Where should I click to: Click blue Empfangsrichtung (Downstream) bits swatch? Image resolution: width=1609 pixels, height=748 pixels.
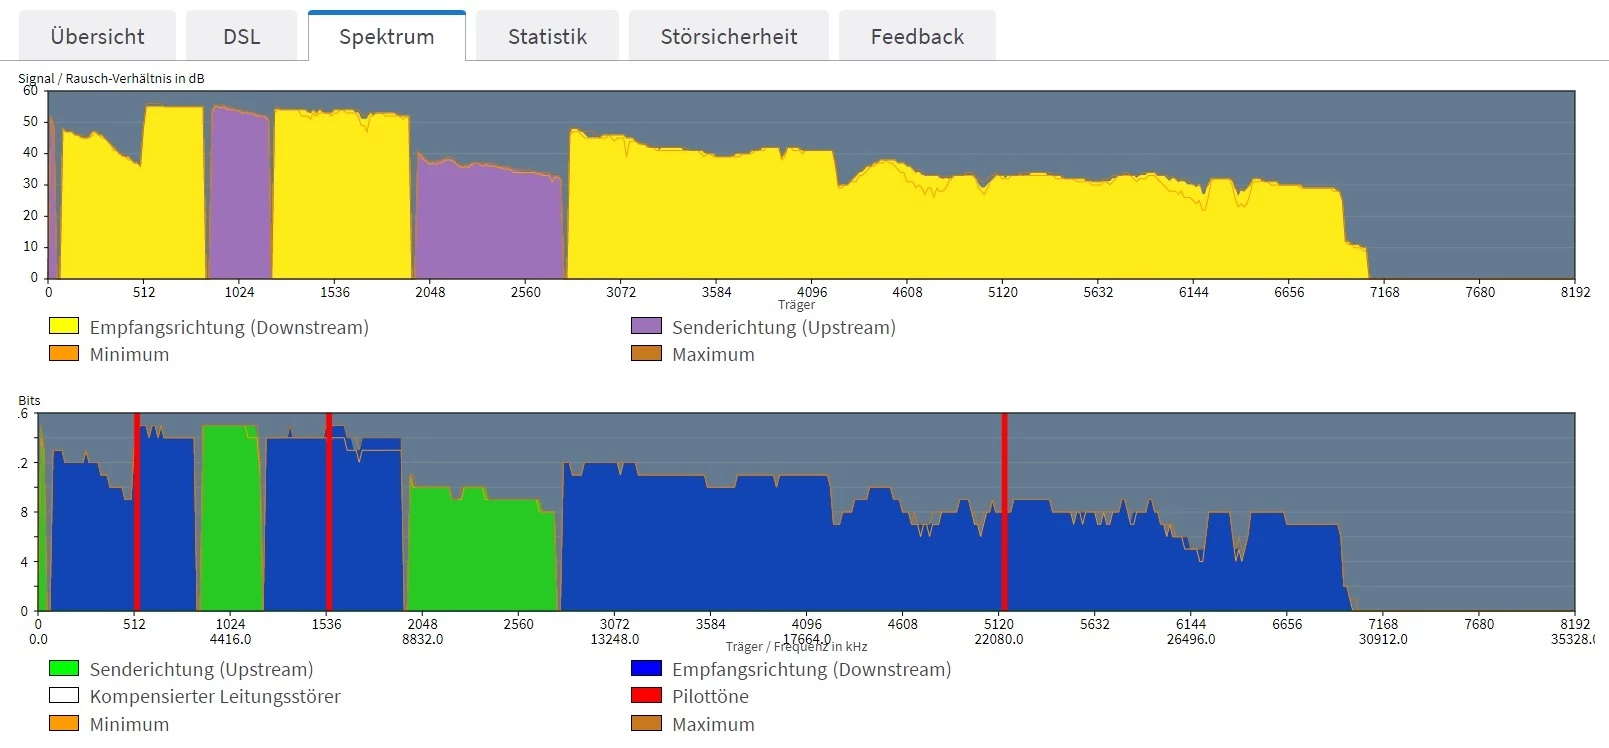[646, 668]
